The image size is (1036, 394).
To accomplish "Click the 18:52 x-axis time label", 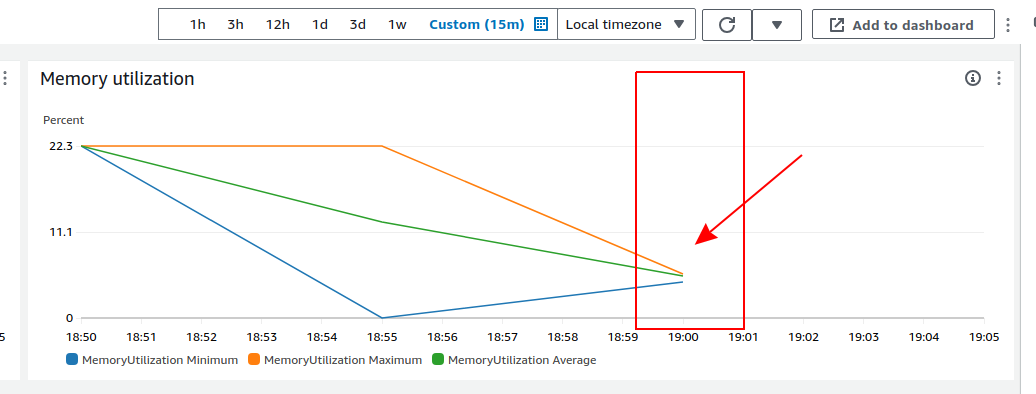I will coord(202,337).
